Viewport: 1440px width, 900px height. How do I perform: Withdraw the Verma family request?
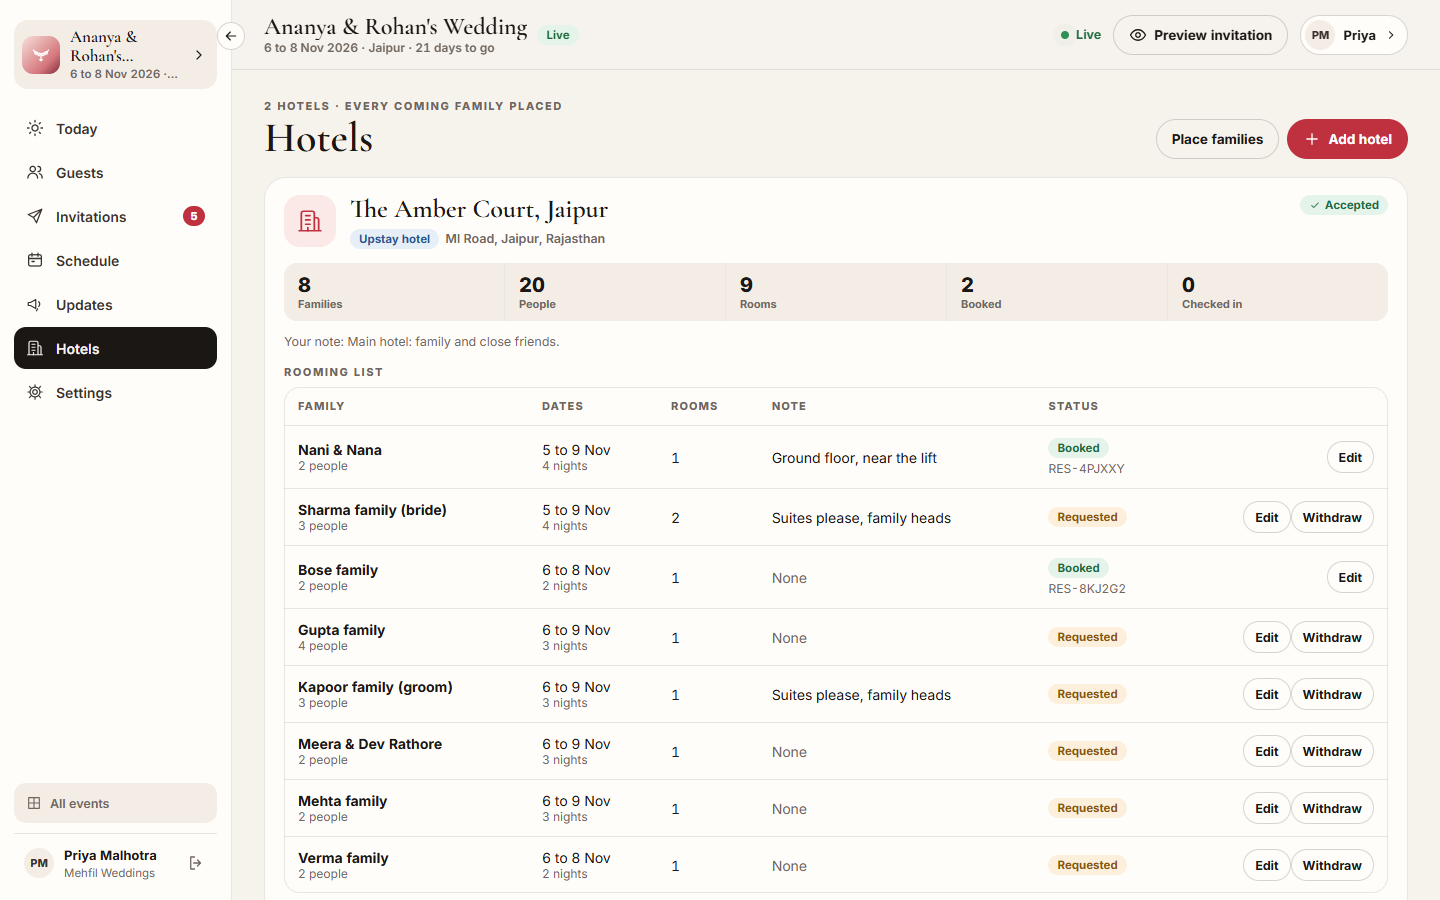[1332, 865]
